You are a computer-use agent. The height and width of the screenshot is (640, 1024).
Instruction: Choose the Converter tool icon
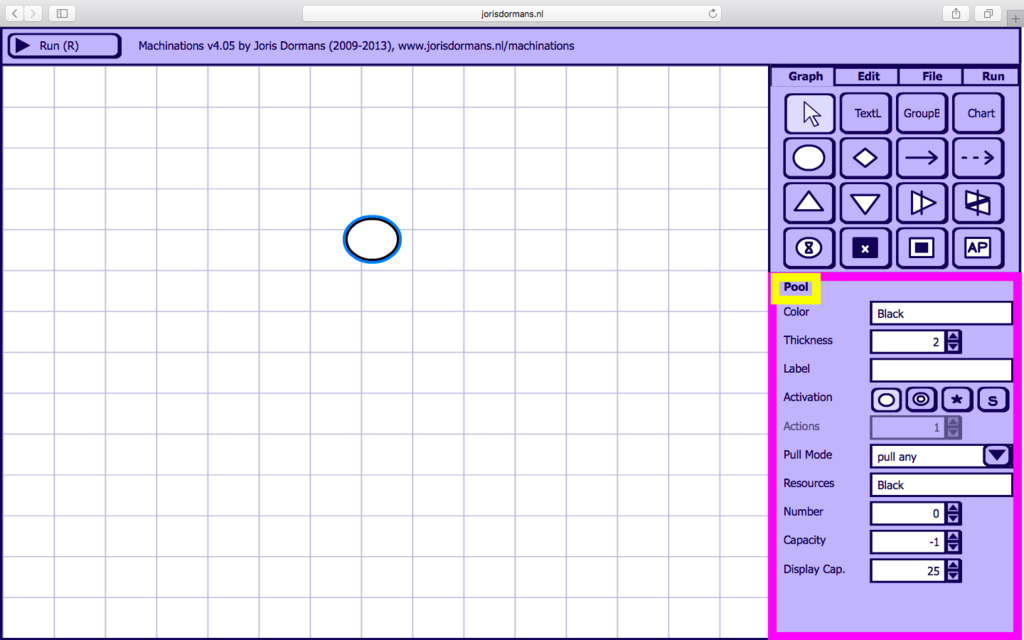pyautogui.click(x=921, y=203)
